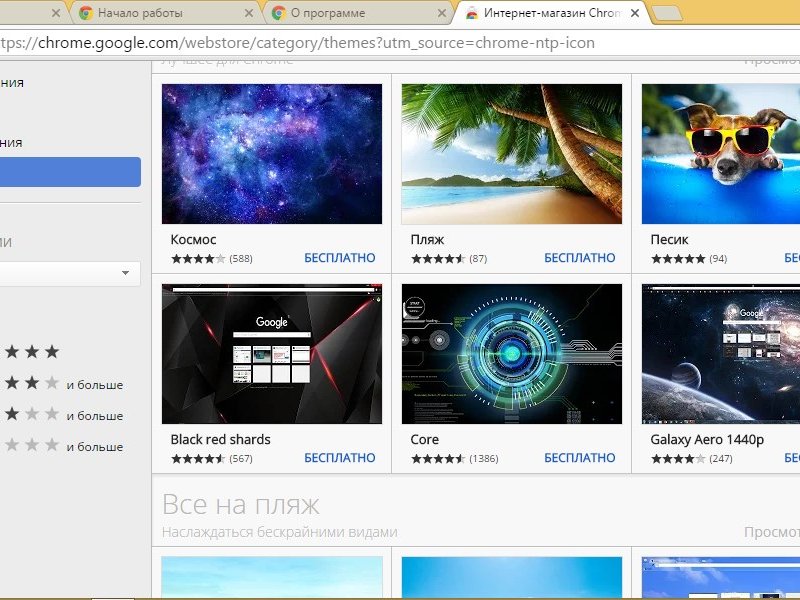Open the Песик dog-in-sunglasses preview image

coord(721,154)
